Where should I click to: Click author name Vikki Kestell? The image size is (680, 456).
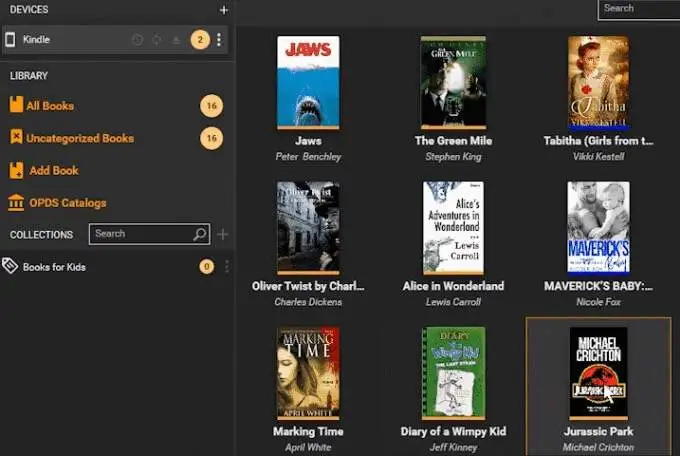click(598, 157)
